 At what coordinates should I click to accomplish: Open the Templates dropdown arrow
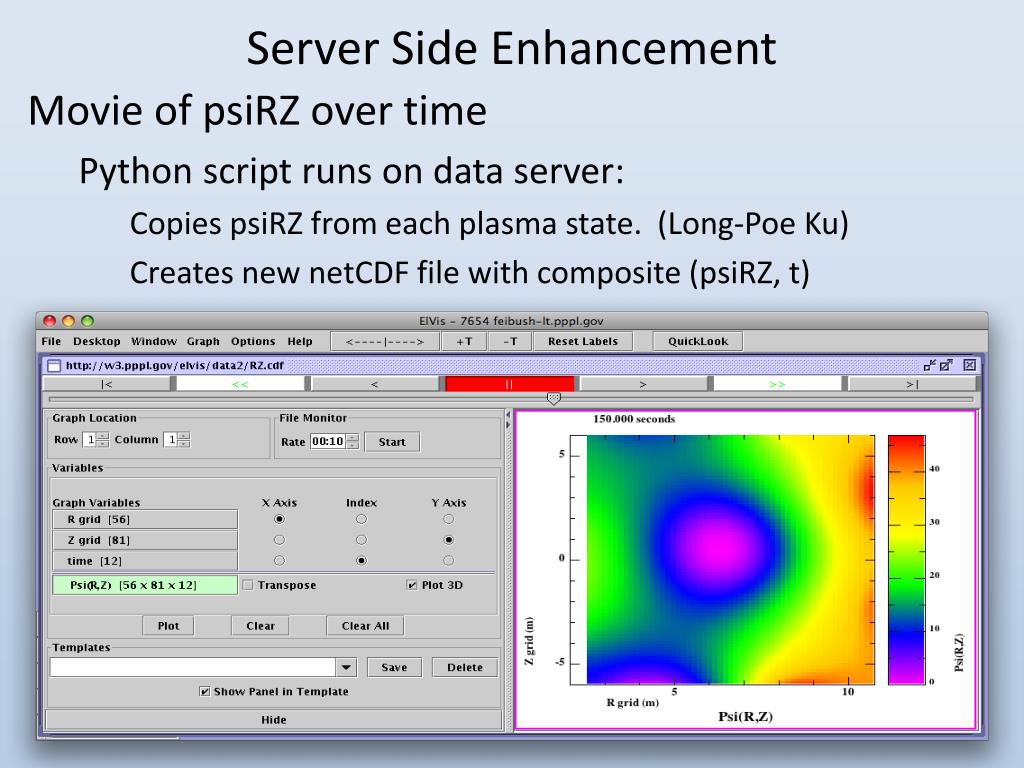(x=346, y=667)
